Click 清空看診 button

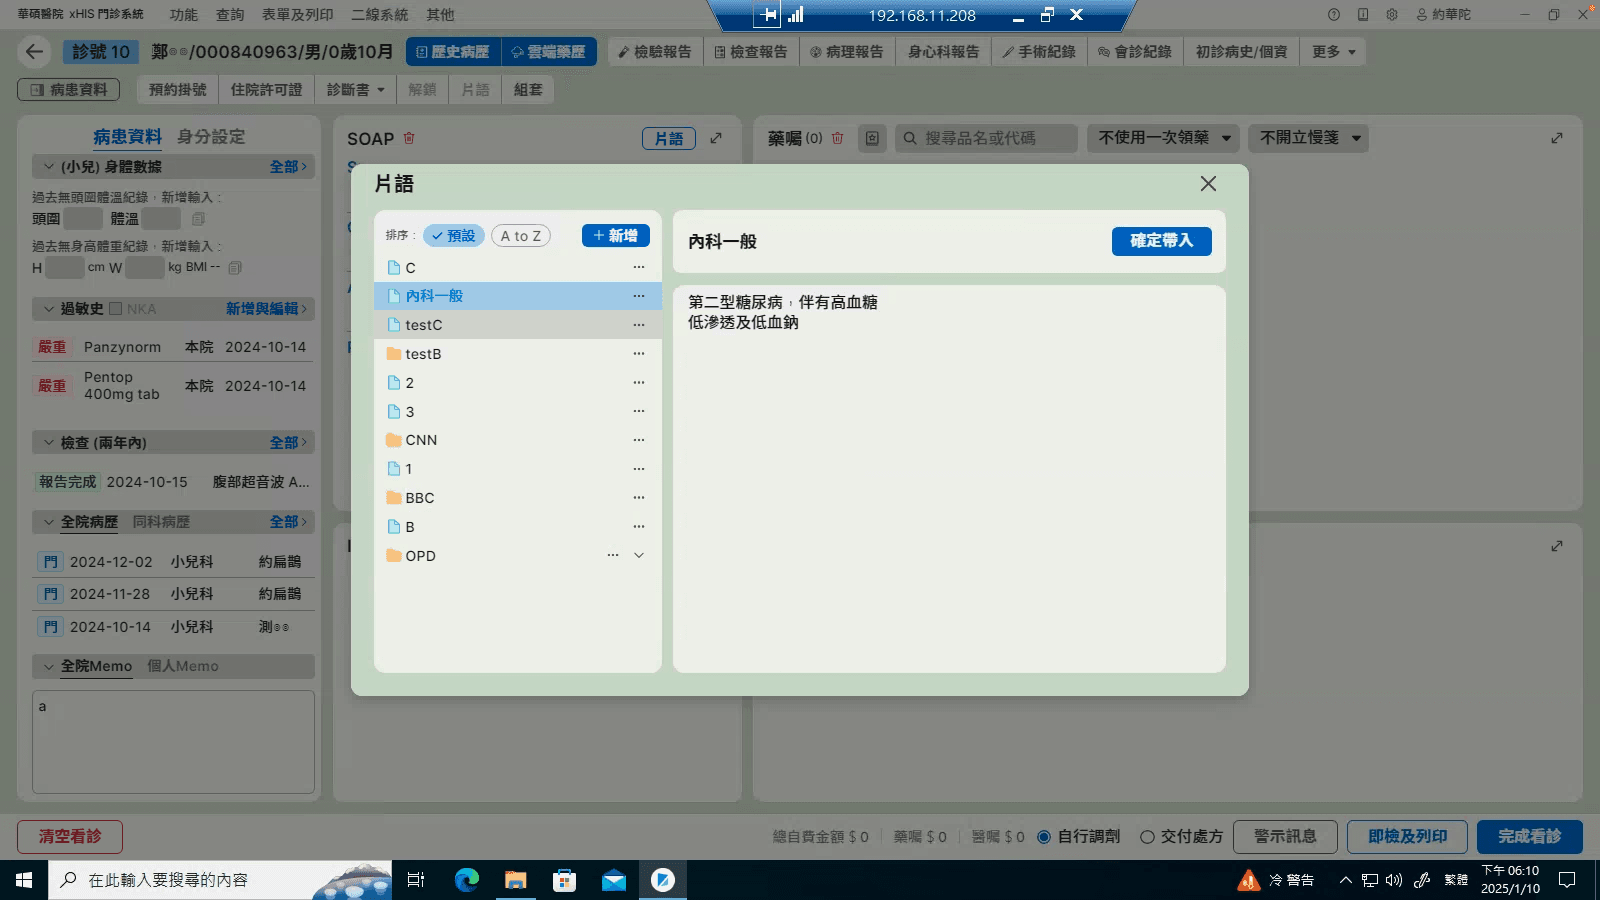(x=70, y=837)
